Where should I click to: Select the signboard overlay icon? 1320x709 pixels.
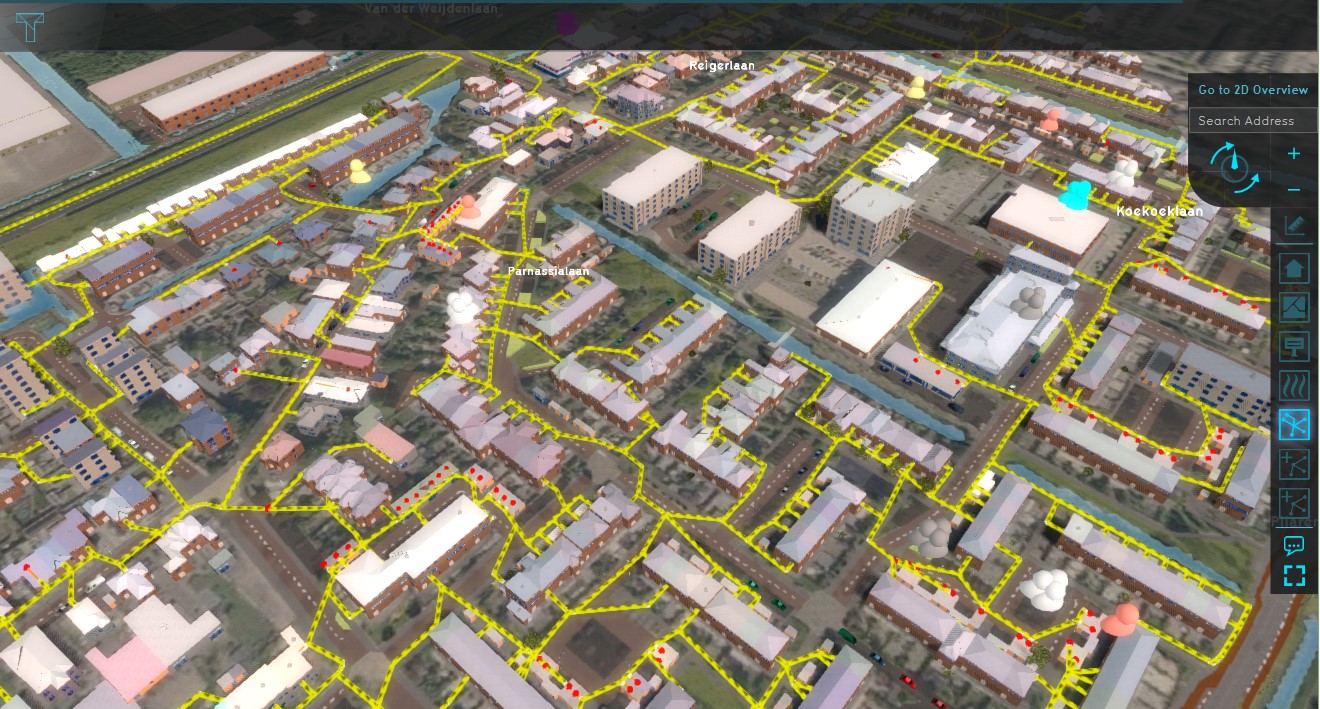1294,346
